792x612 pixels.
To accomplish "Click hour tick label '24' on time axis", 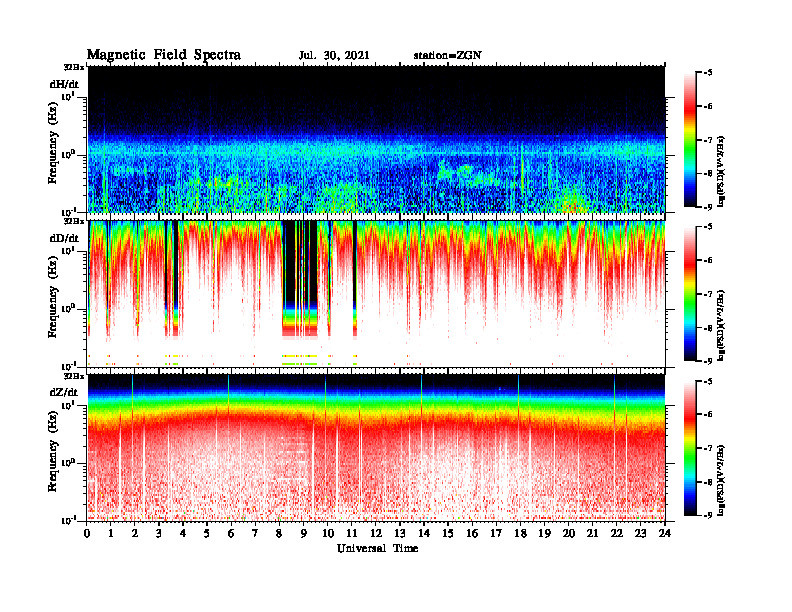I will (665, 533).
